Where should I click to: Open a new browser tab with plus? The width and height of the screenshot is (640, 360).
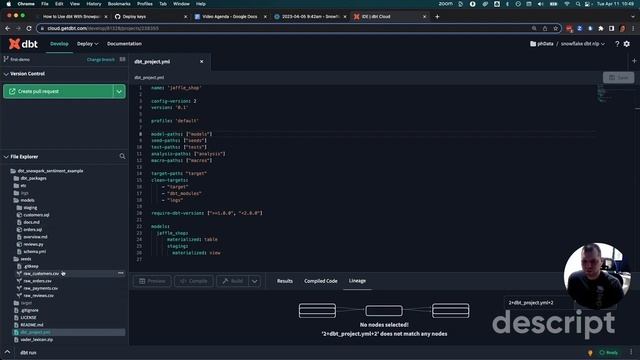tap(437, 16)
